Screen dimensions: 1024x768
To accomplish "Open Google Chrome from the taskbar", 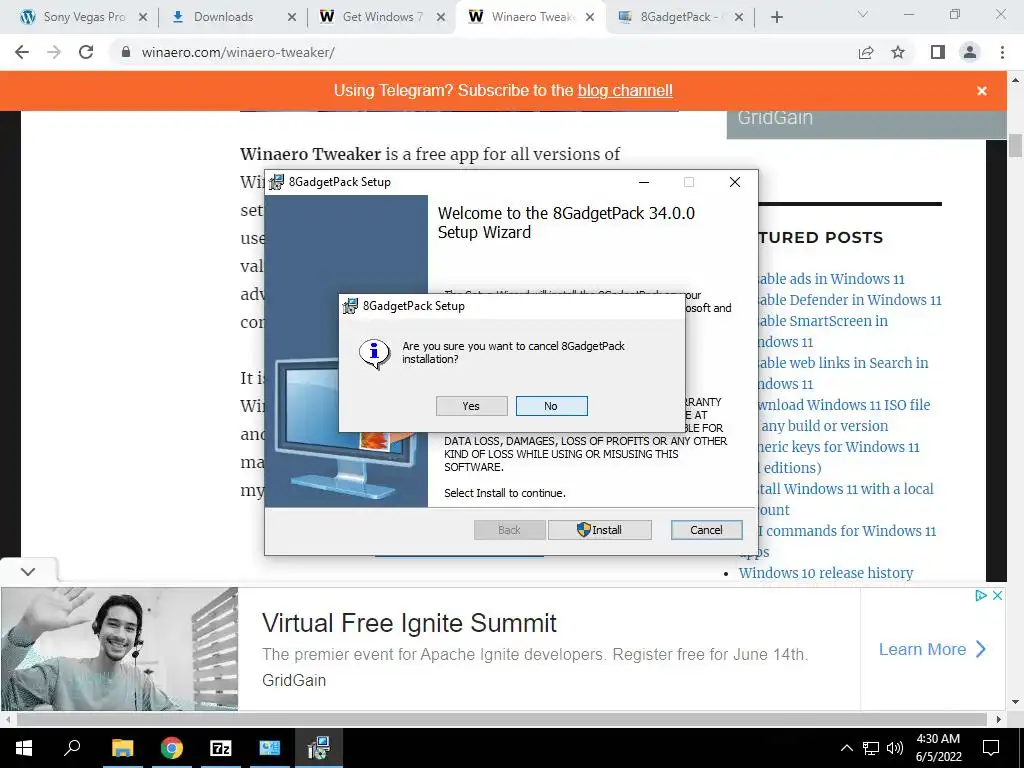I will 172,748.
